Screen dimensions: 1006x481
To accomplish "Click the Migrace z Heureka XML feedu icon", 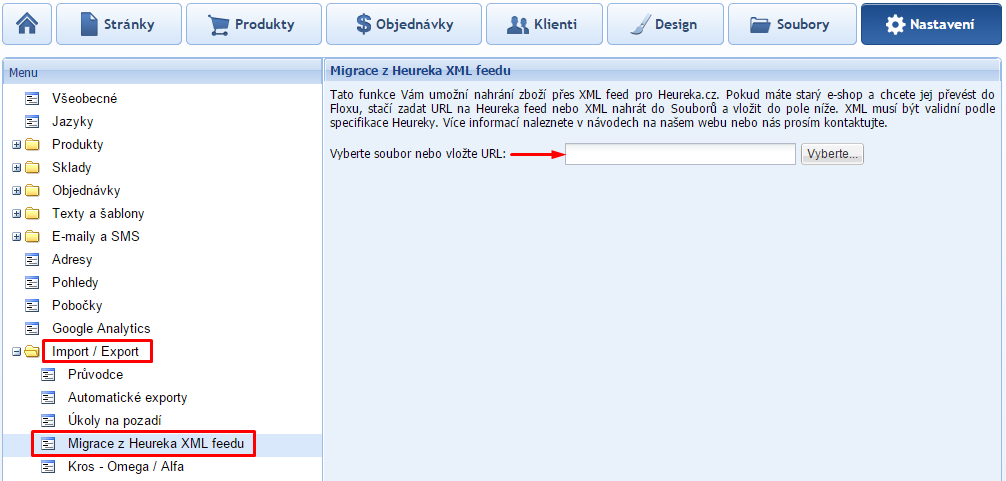I will [x=48, y=444].
